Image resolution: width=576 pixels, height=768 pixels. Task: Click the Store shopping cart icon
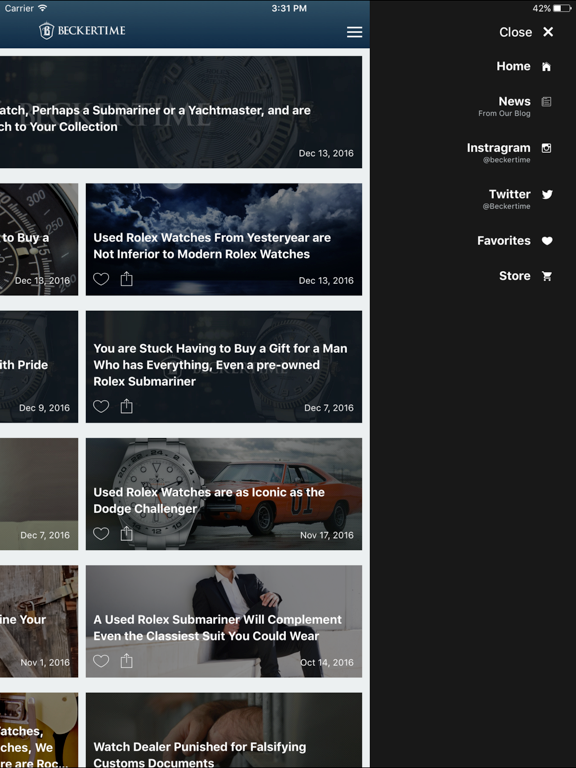pyautogui.click(x=547, y=276)
